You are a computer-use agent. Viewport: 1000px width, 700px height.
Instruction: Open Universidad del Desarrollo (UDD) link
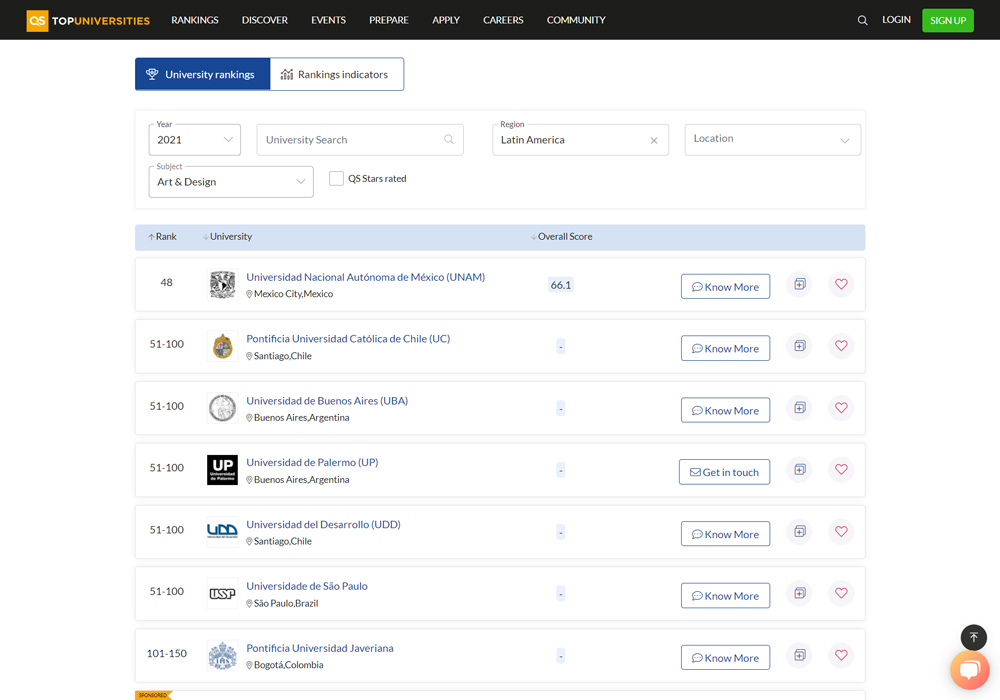point(323,524)
